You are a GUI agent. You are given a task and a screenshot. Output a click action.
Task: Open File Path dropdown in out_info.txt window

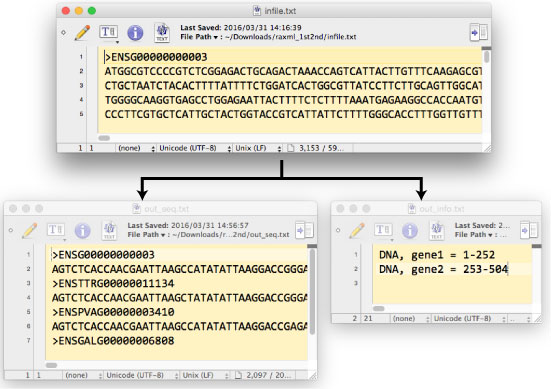[474, 235]
